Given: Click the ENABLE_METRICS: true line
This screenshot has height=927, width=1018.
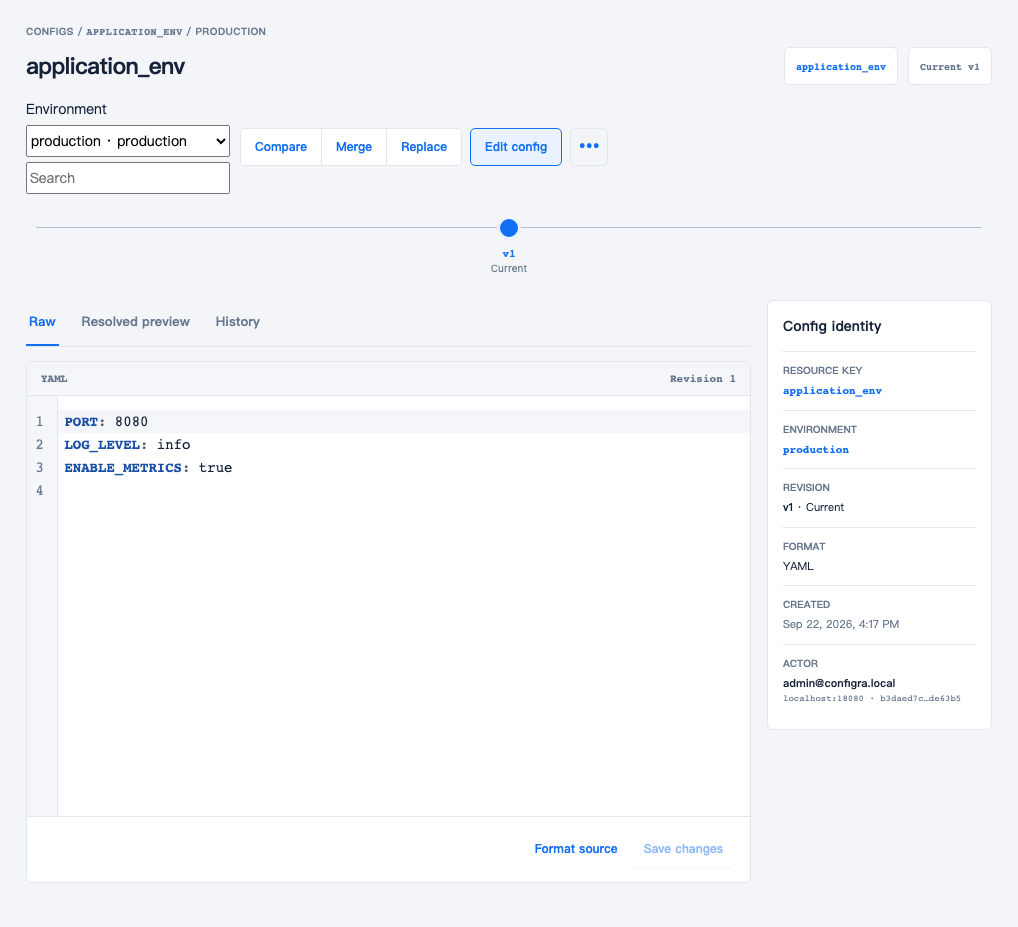Looking at the screenshot, I should pos(404,468).
